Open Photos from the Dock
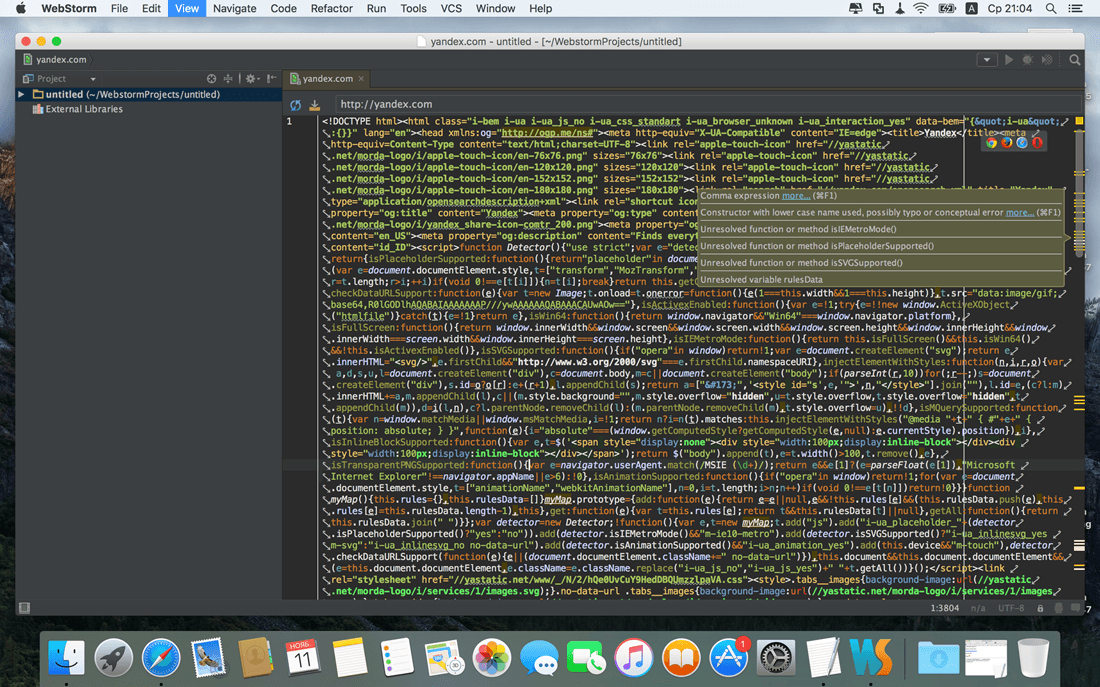Screen dimensions: 1100x687 pyautogui.click(x=492, y=658)
